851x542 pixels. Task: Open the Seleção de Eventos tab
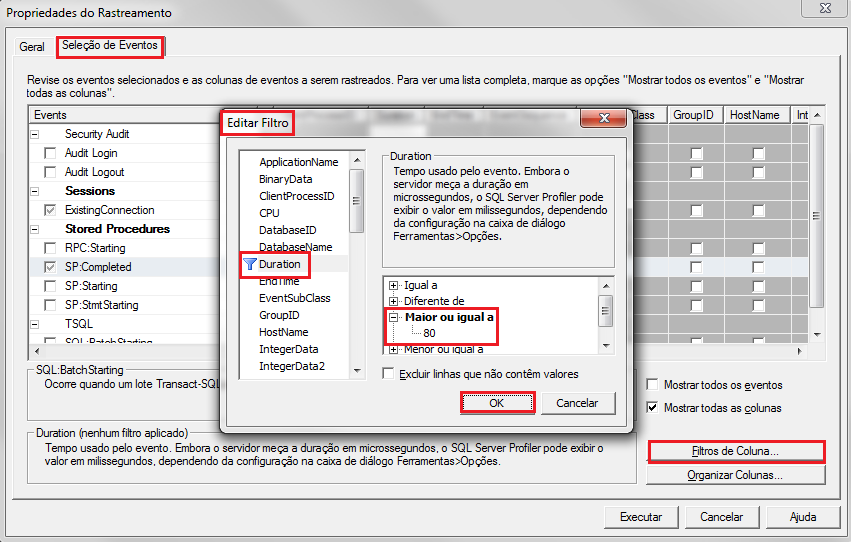point(110,46)
